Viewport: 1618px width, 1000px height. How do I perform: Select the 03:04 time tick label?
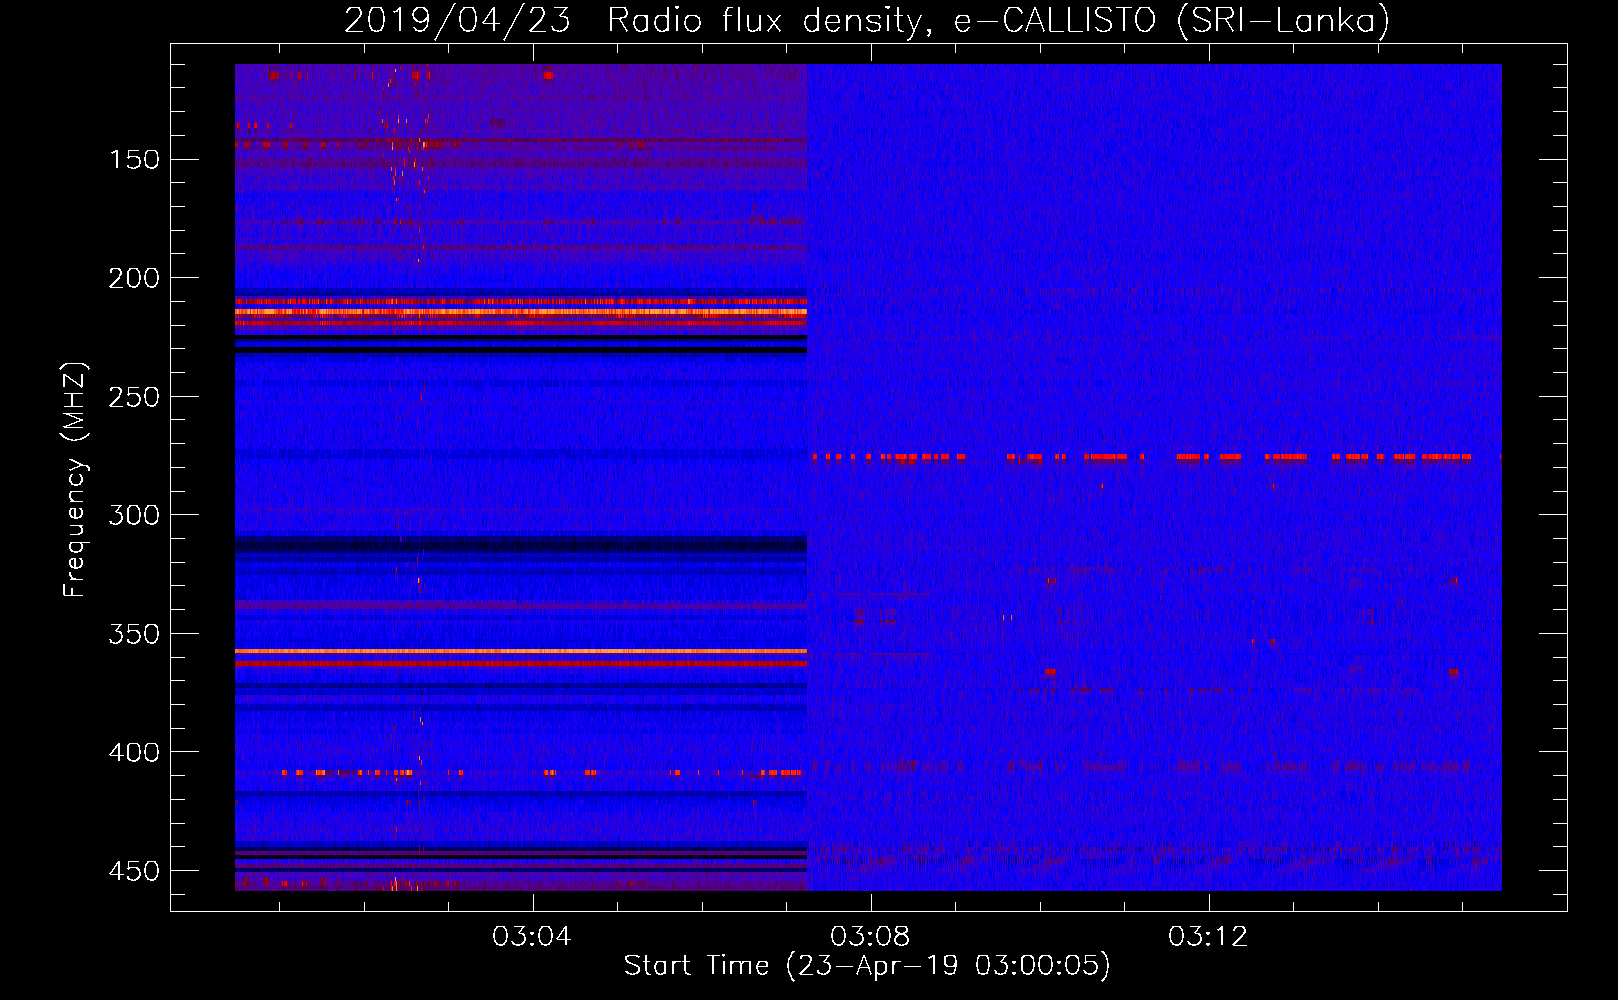point(533,937)
